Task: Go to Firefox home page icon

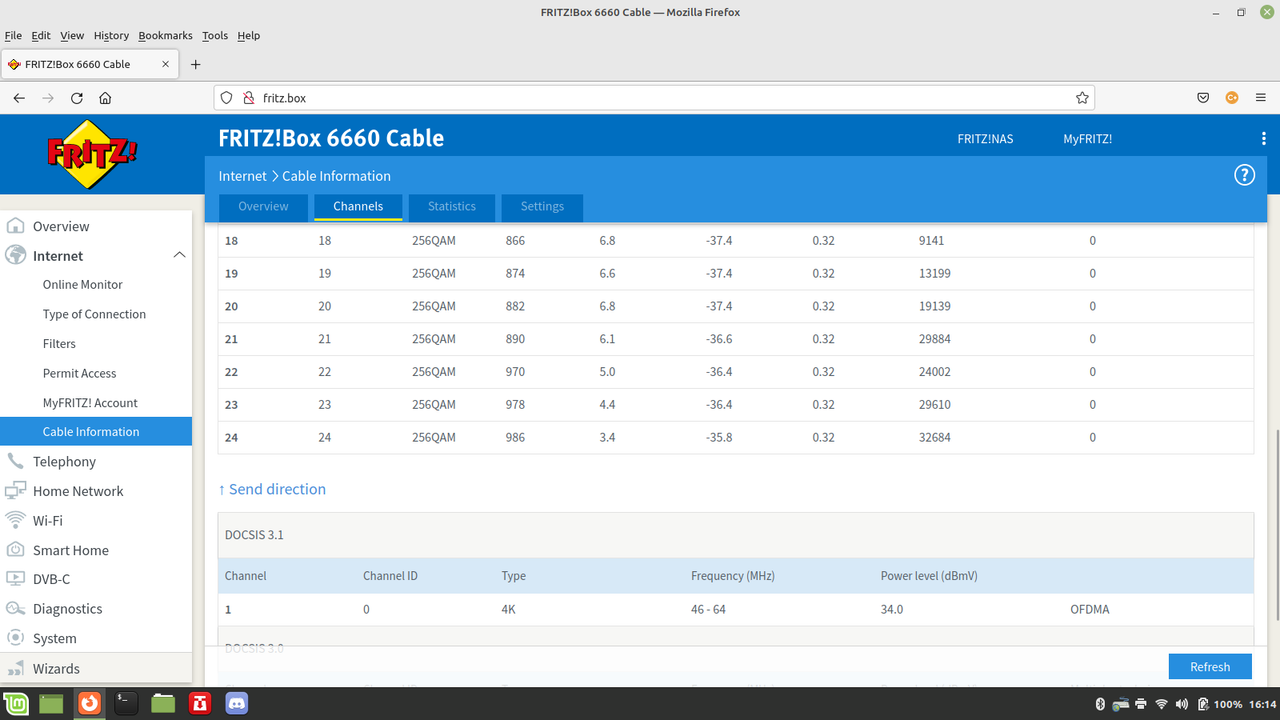Action: (105, 98)
